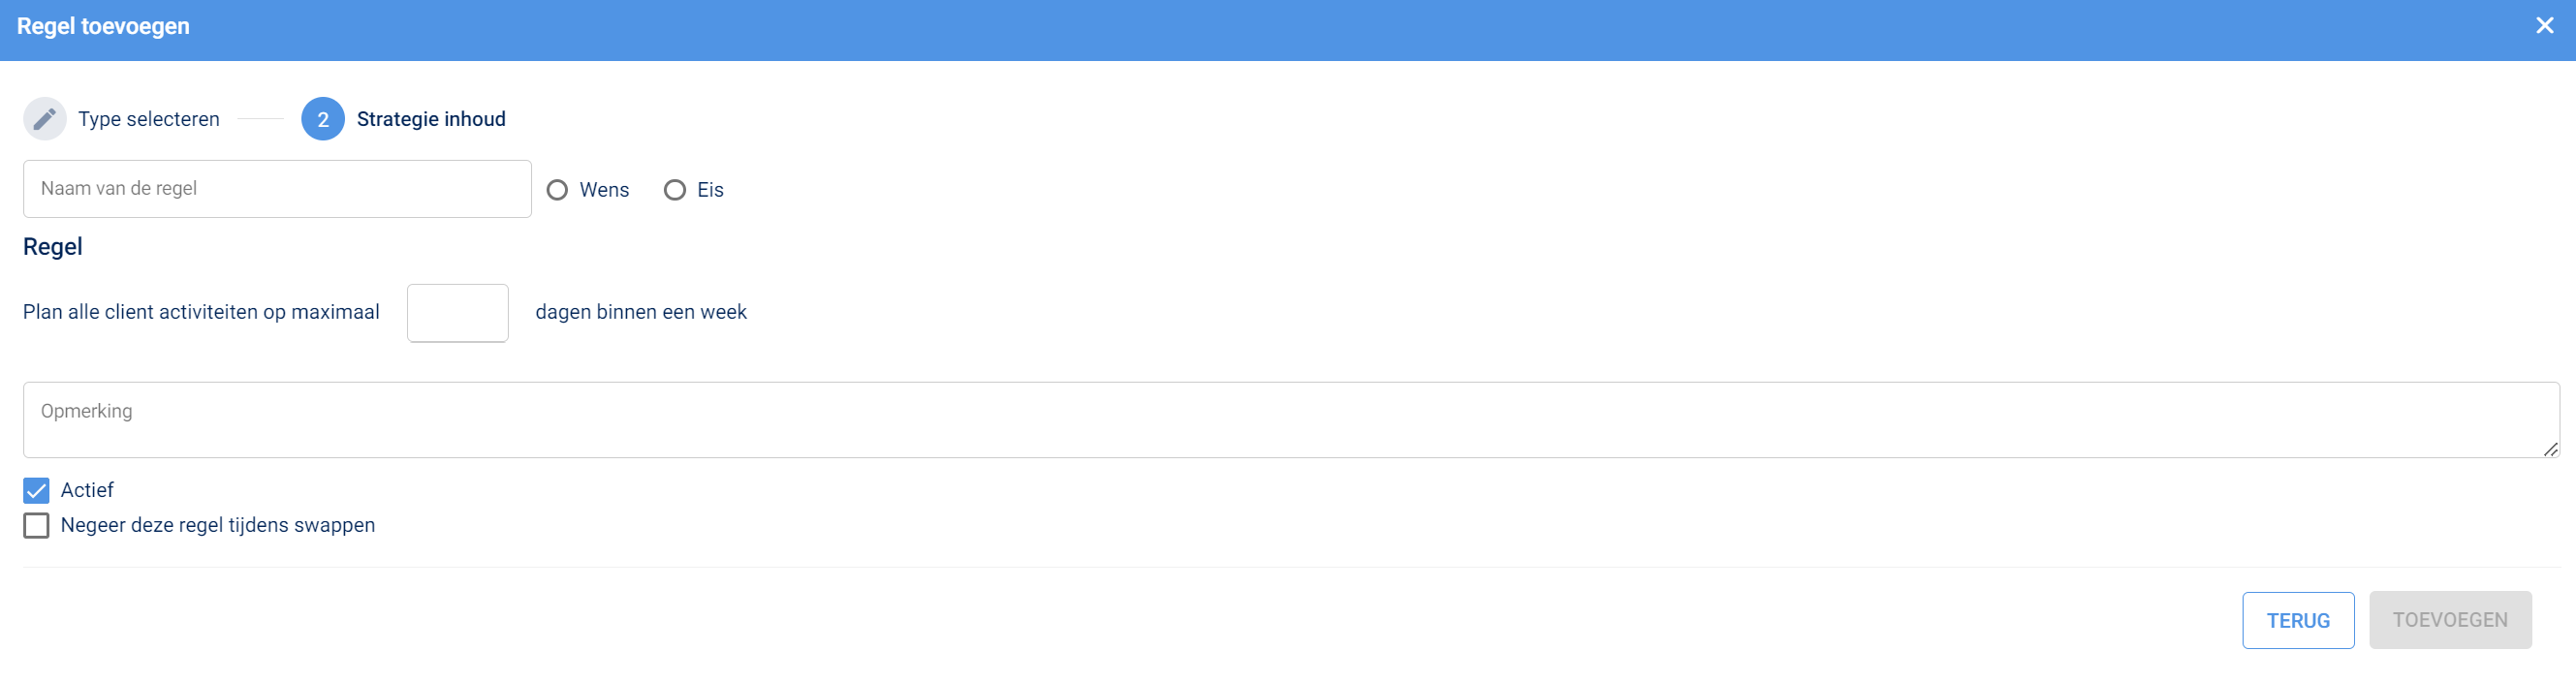Focus the Naam van de regel field
The width and height of the screenshot is (2576, 682).
click(277, 189)
